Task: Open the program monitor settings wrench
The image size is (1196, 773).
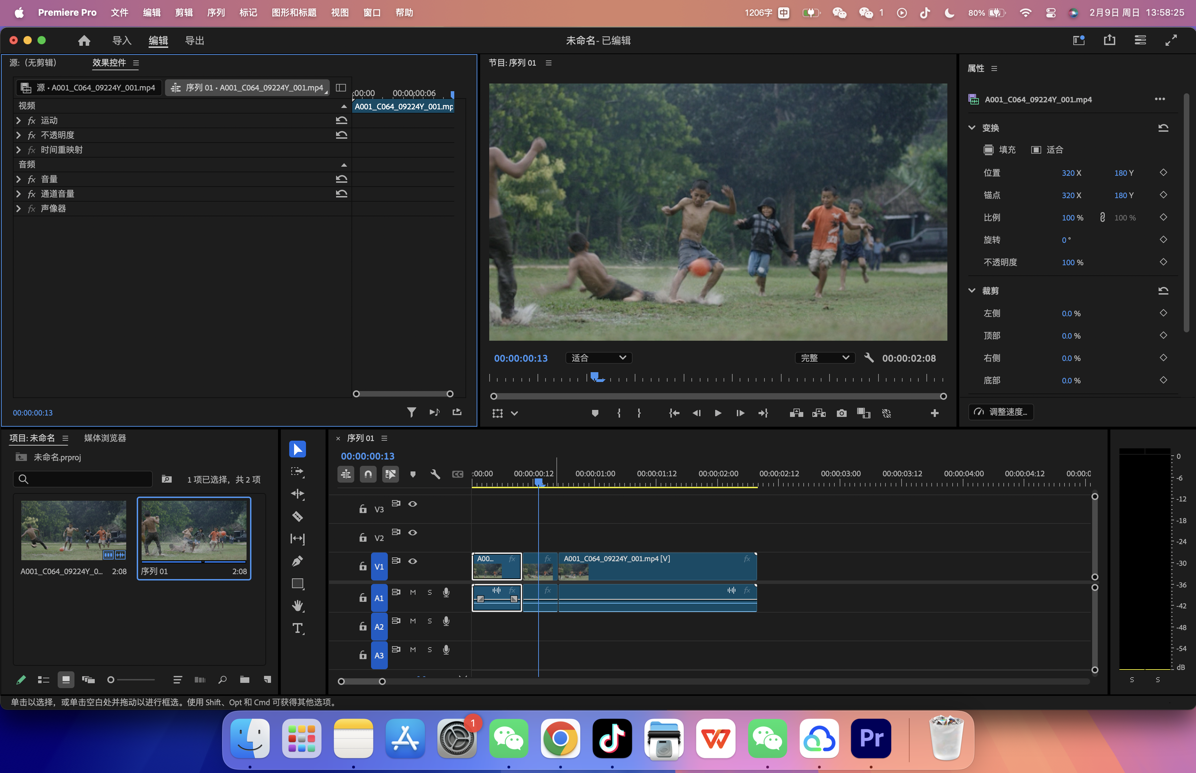Action: click(x=869, y=356)
